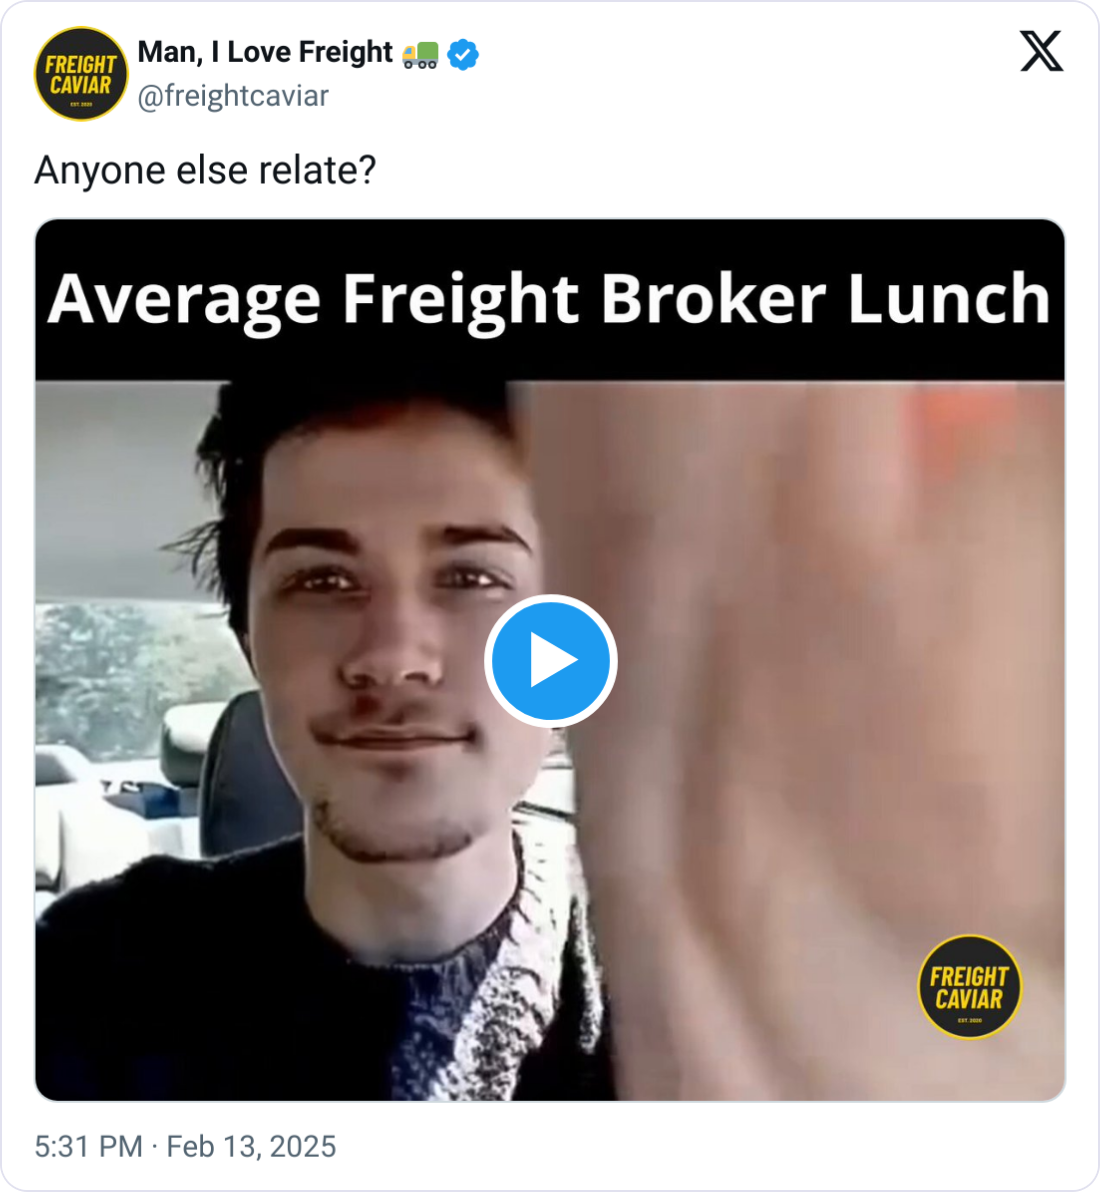Click the Feb 13, 2025 date
This screenshot has height=1192, width=1100.
coord(251,1146)
